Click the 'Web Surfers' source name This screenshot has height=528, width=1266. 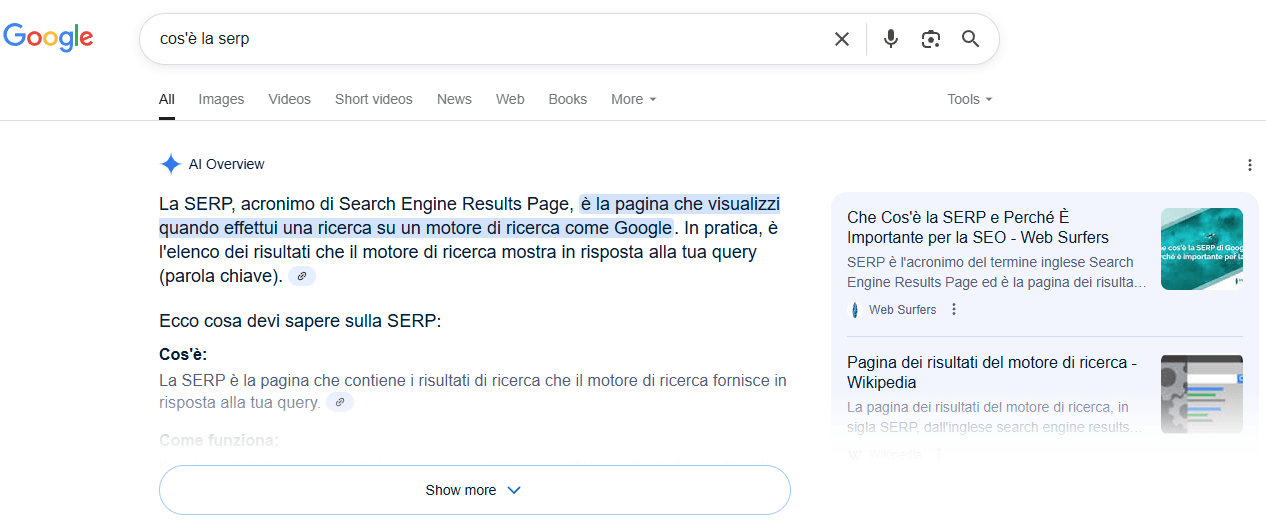point(903,310)
